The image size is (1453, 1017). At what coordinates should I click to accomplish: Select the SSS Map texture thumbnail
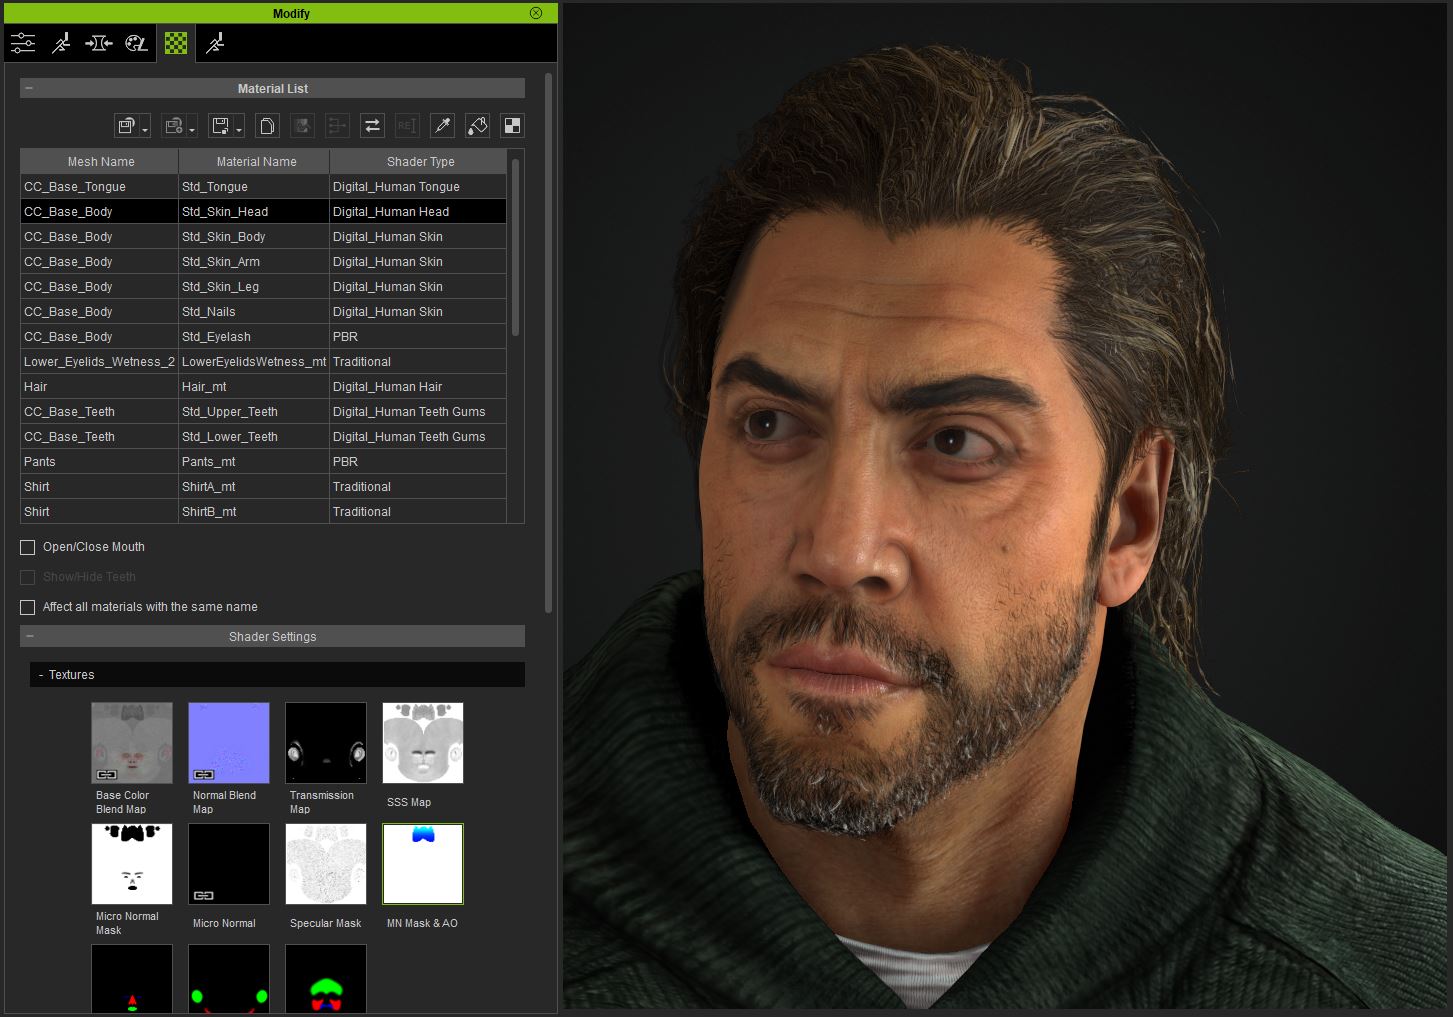tap(423, 743)
